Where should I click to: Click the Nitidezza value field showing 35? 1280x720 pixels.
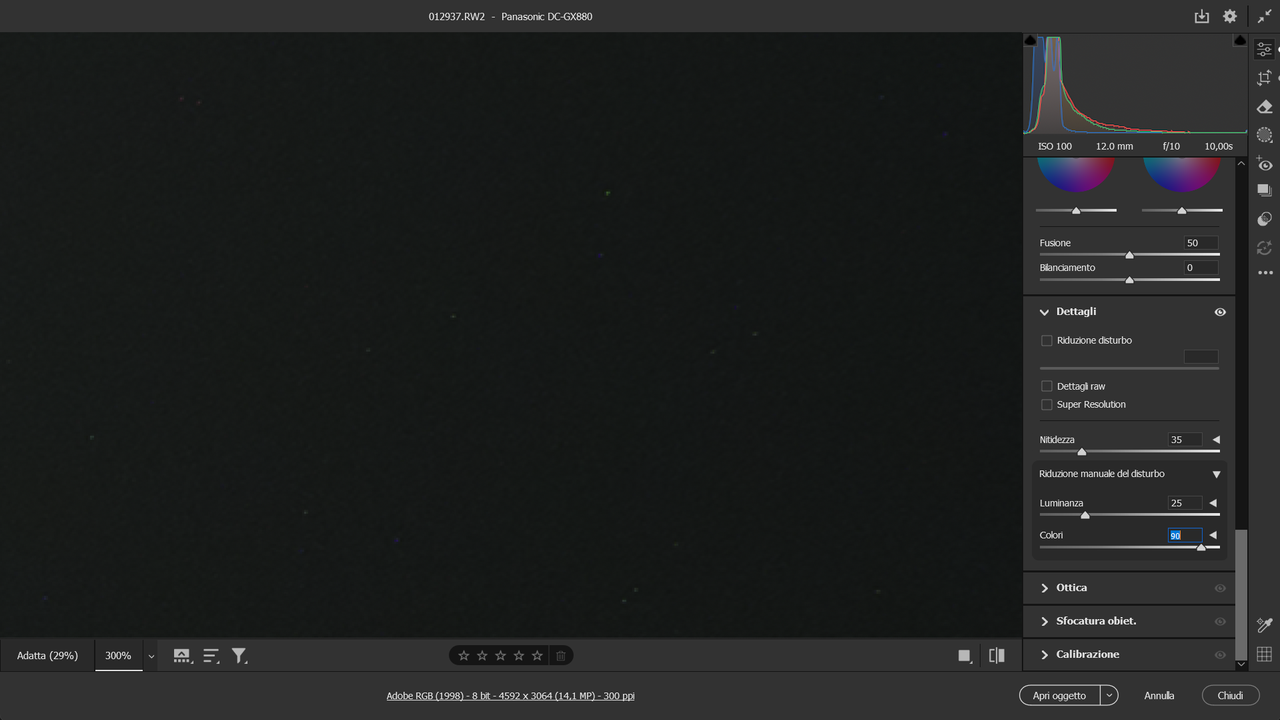pyautogui.click(x=1184, y=440)
